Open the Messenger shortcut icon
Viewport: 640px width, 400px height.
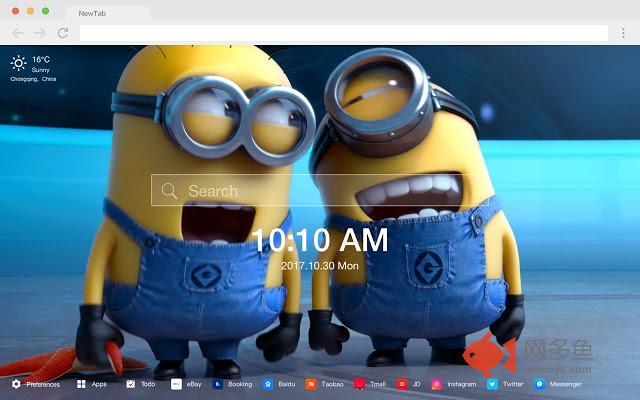(539, 384)
